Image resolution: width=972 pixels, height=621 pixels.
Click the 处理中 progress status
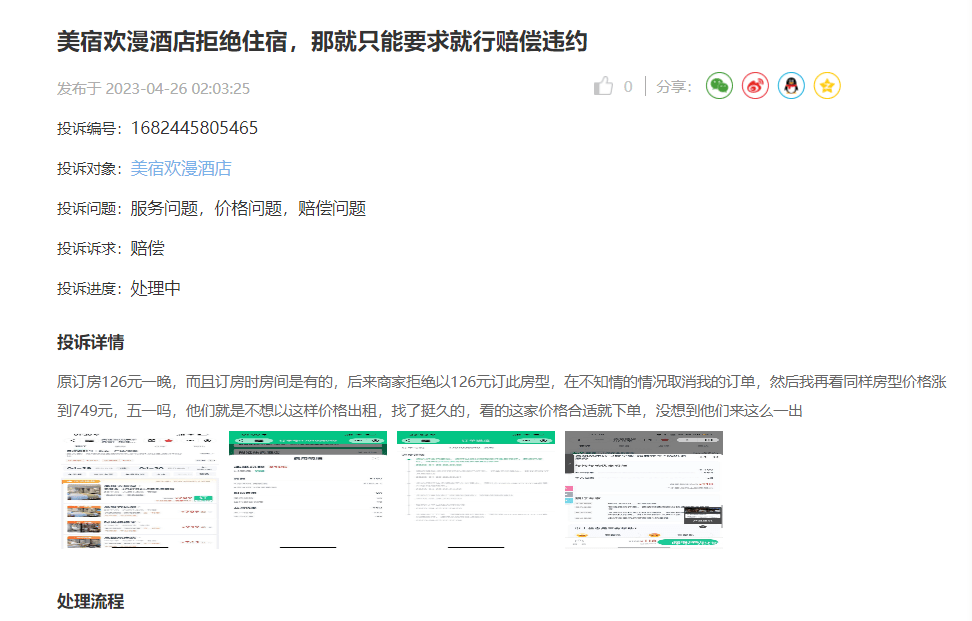[156, 288]
